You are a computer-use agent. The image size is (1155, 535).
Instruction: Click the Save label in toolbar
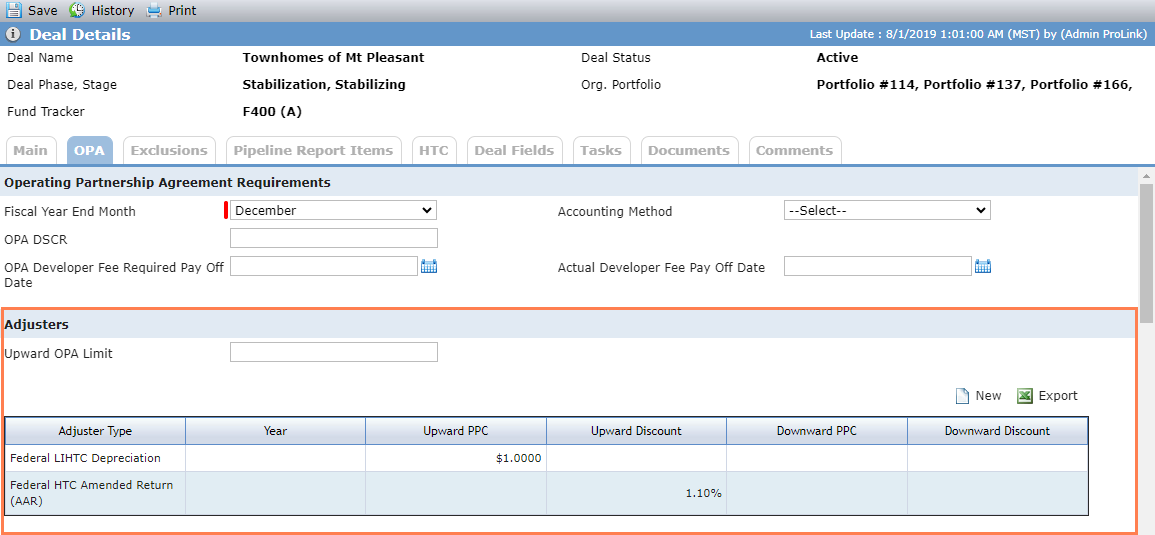pos(43,11)
